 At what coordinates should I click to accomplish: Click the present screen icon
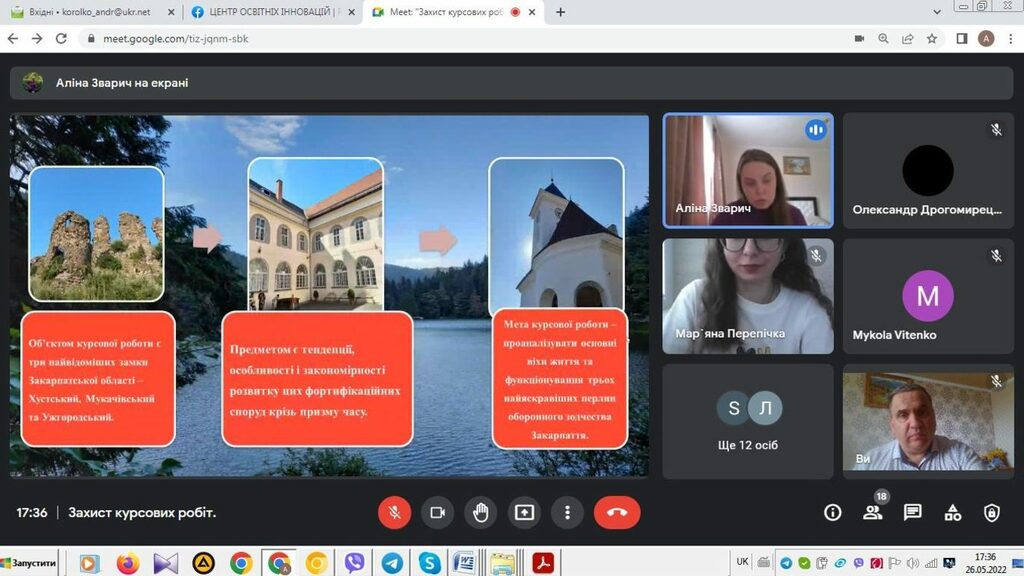click(x=524, y=512)
